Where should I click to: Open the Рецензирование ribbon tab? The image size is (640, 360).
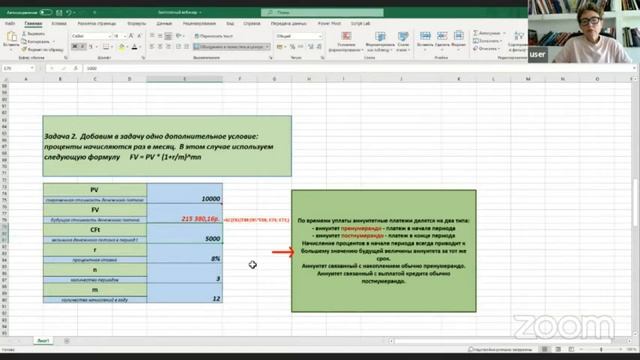coord(199,24)
